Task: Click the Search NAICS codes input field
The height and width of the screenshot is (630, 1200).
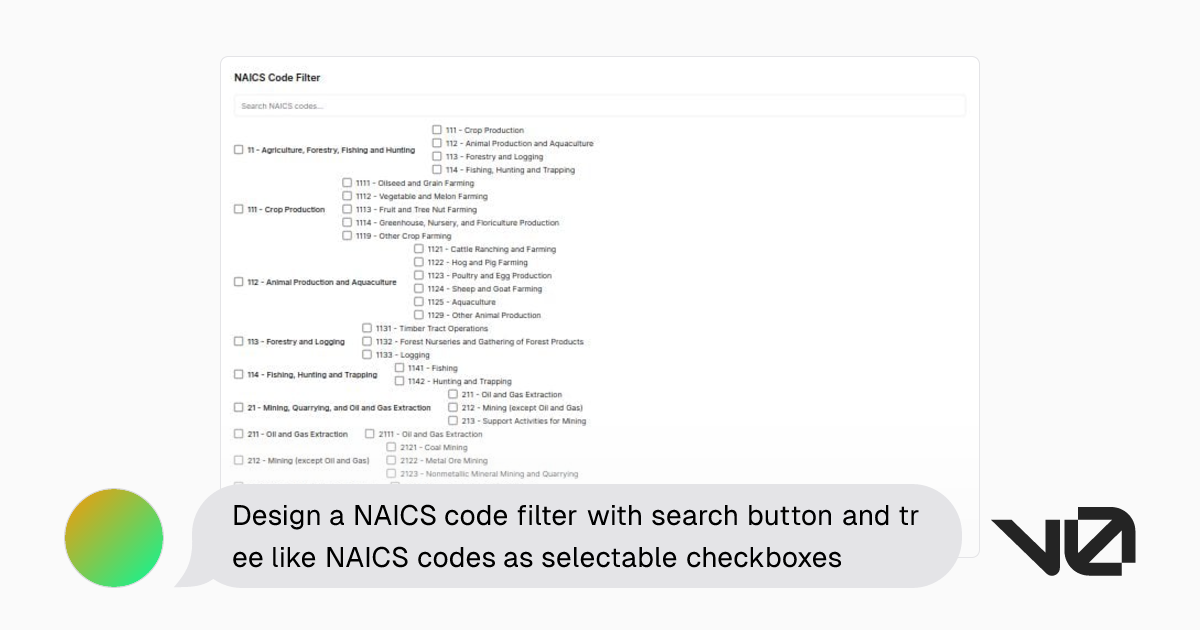Action: (x=600, y=106)
